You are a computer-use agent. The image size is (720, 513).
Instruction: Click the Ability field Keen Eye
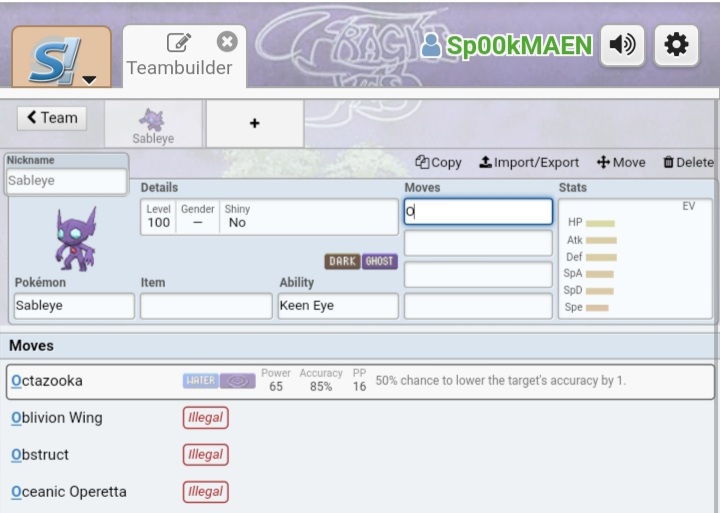point(338,305)
